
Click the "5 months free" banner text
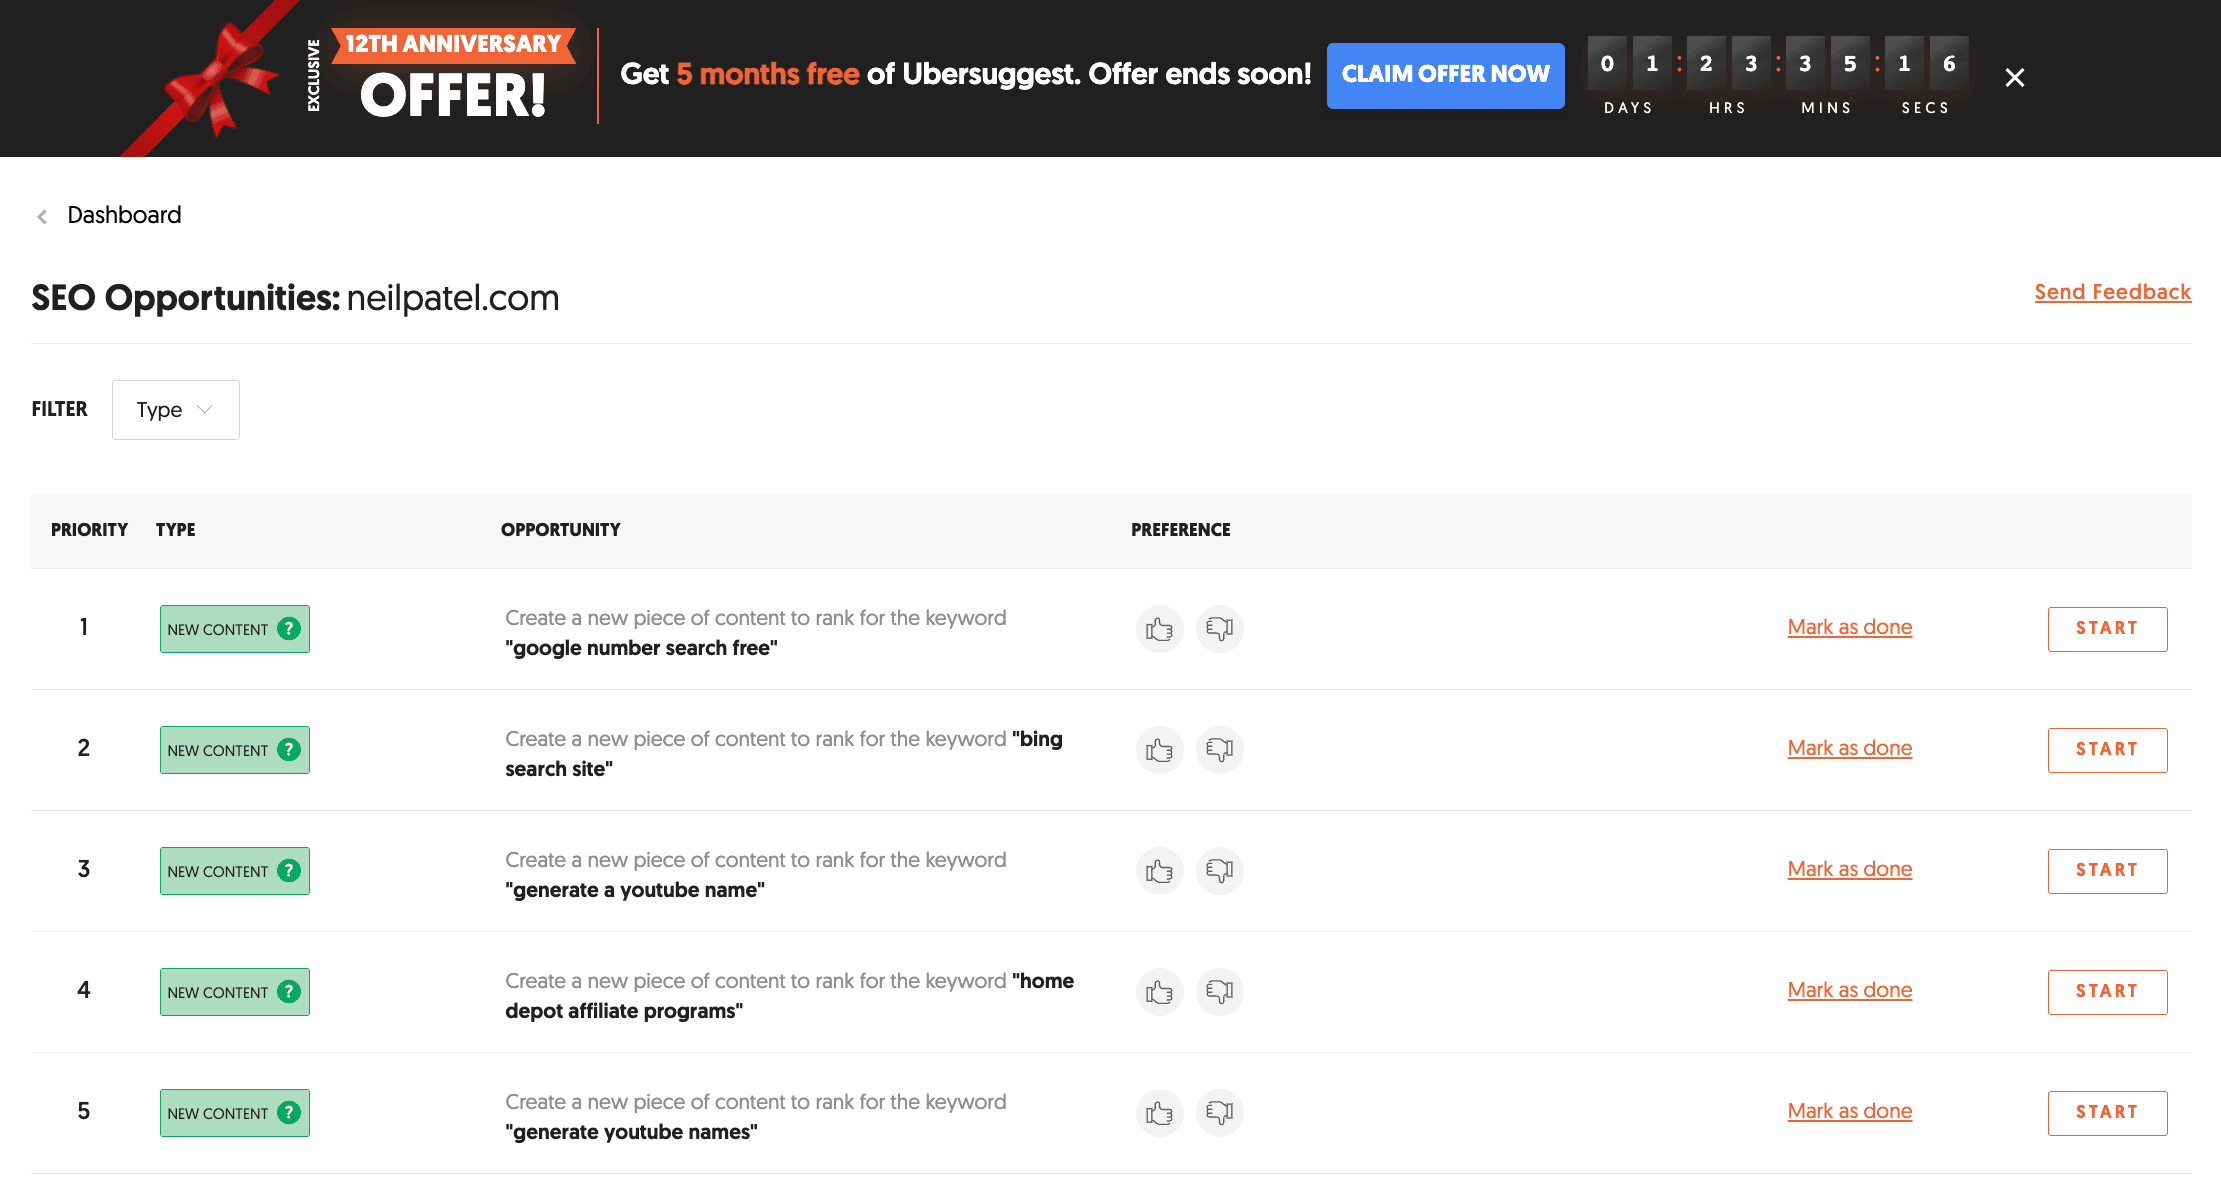pyautogui.click(x=767, y=74)
